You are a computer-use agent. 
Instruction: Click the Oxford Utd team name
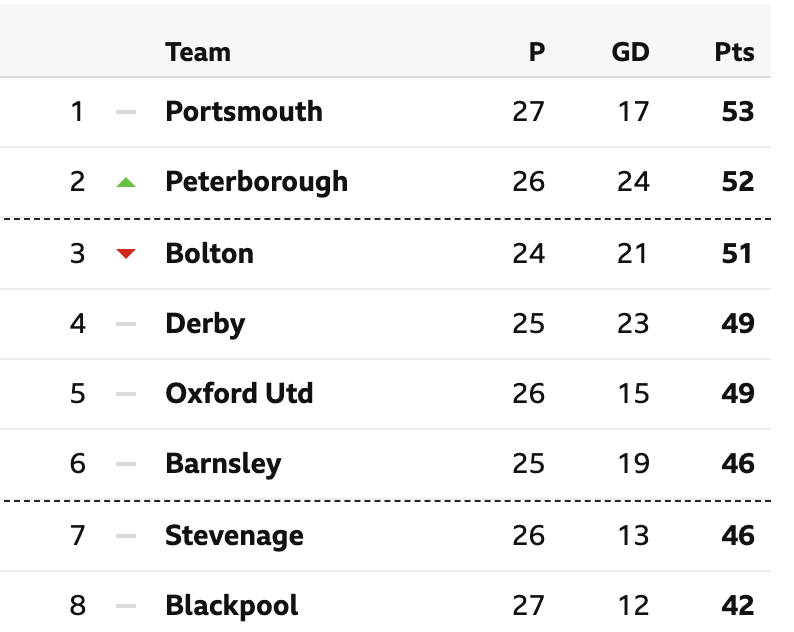pos(239,393)
